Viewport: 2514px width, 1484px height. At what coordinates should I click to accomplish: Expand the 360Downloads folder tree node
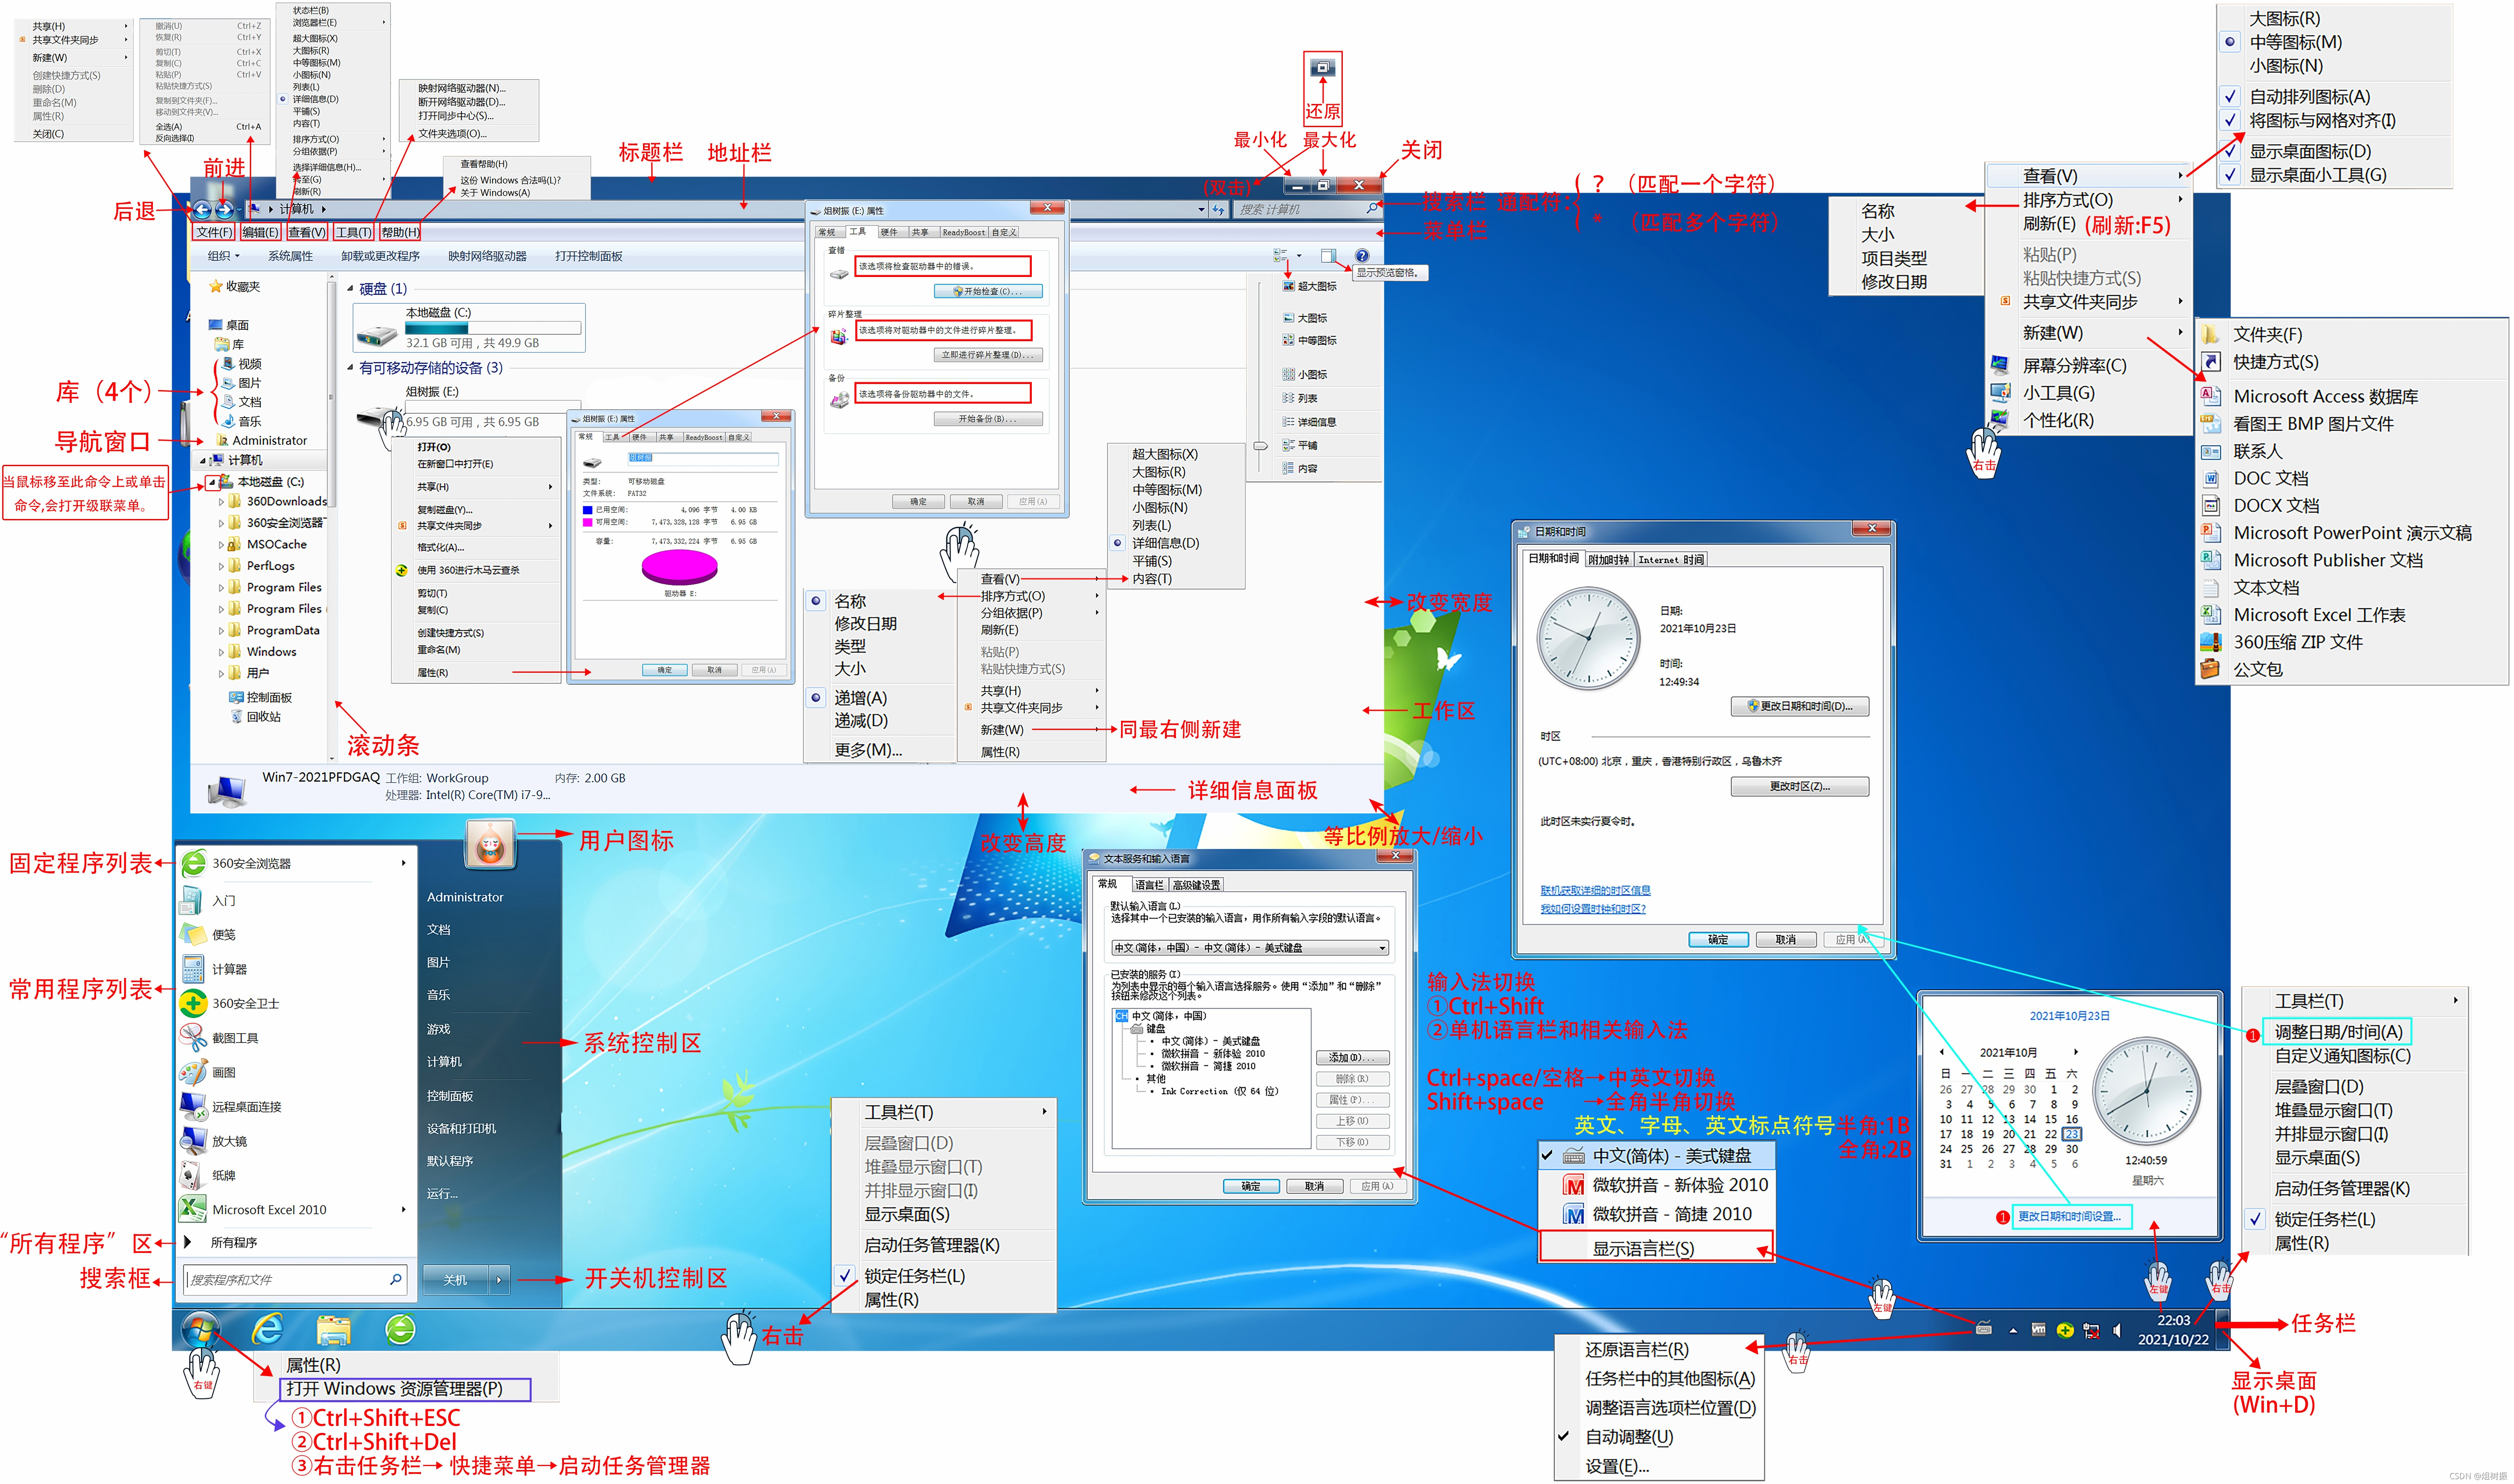click(x=221, y=502)
